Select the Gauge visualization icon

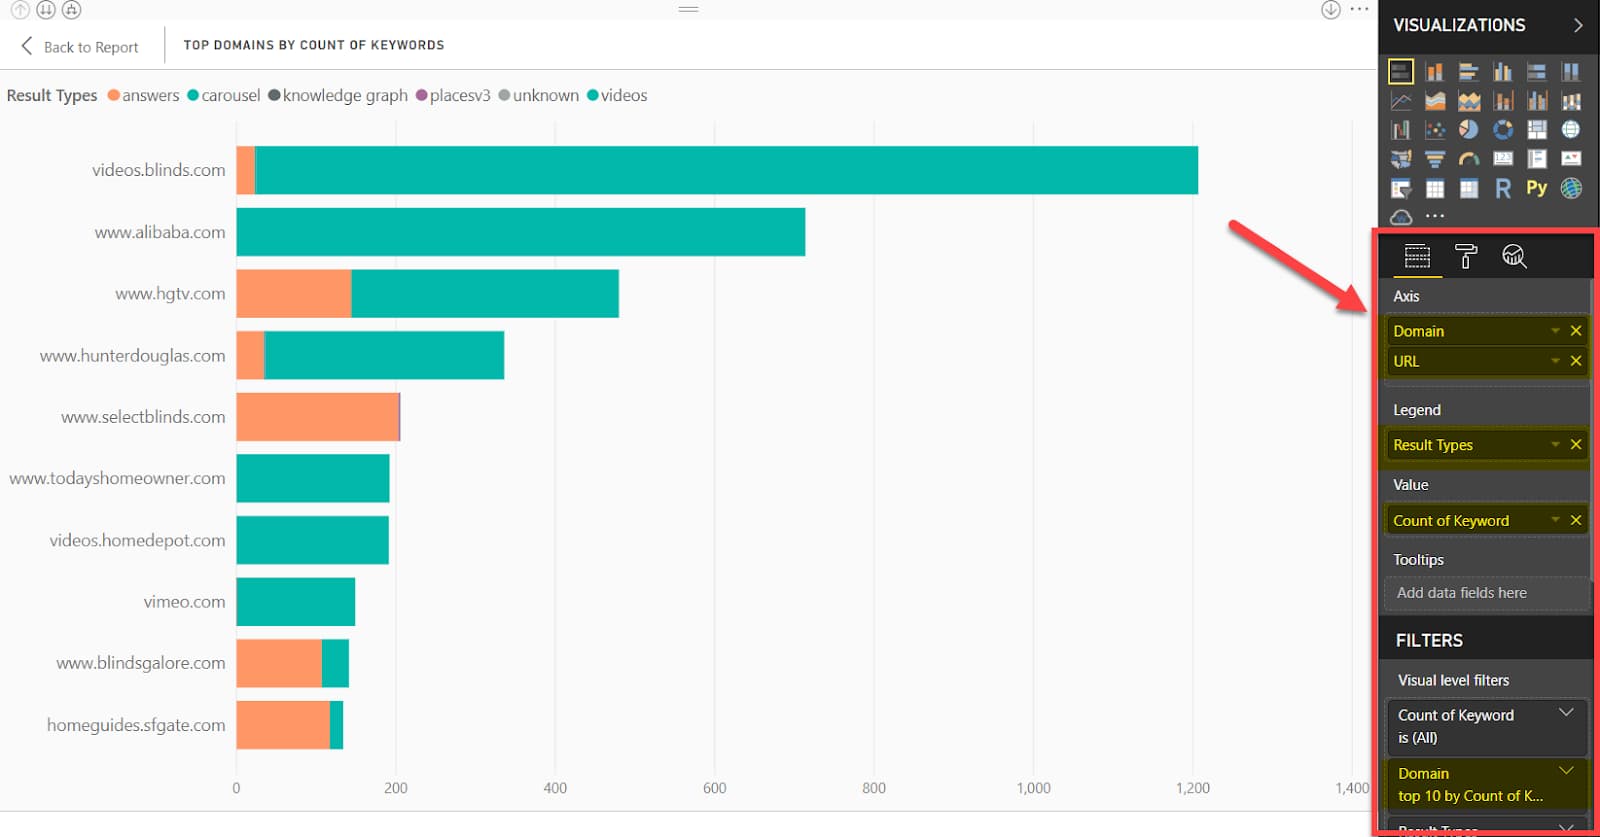(x=1468, y=159)
